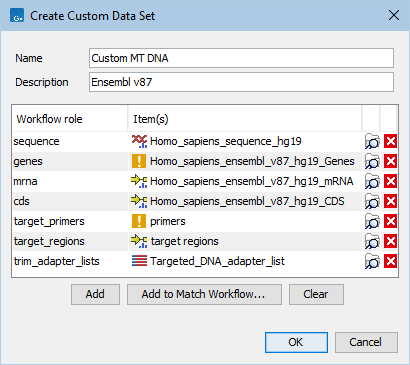Browse for the mrna row item
This screenshot has width=410, height=365.
coord(372,181)
